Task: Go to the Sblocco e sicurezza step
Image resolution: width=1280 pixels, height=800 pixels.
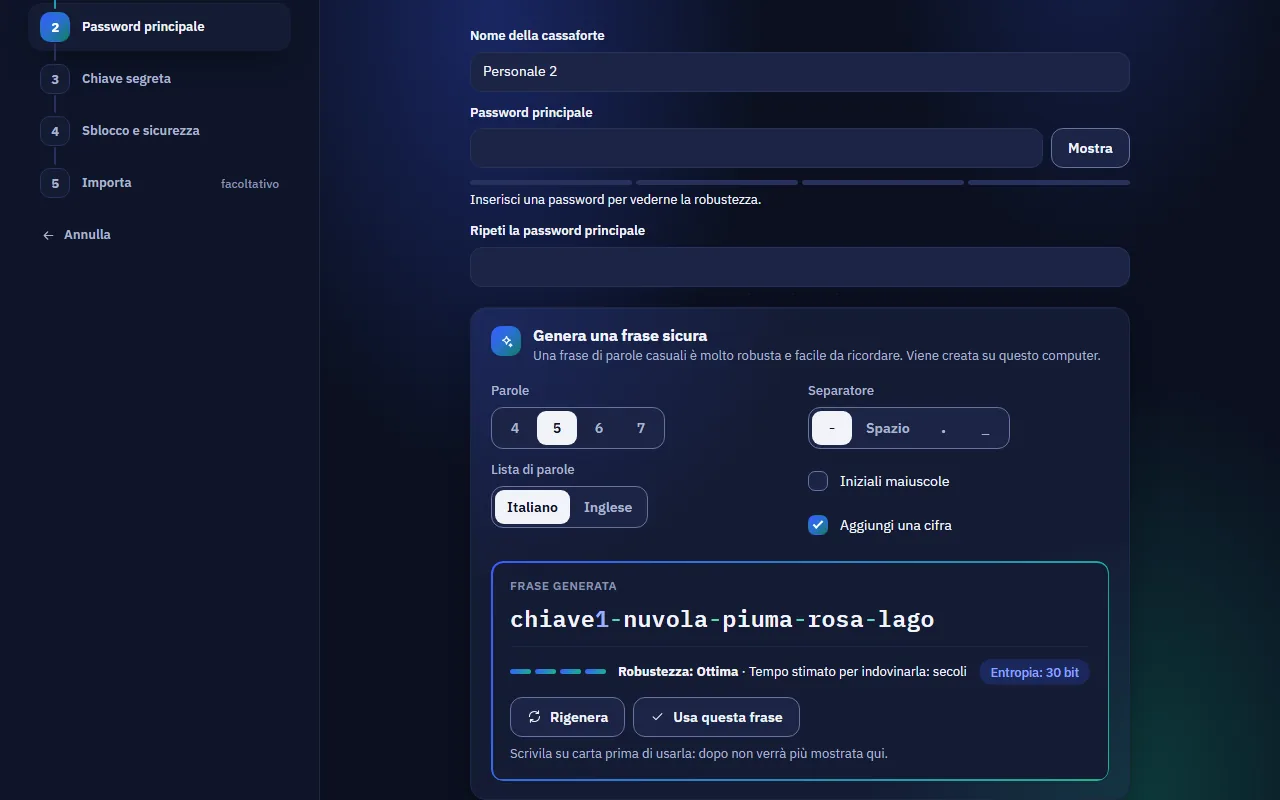Action: pyautogui.click(x=160, y=131)
